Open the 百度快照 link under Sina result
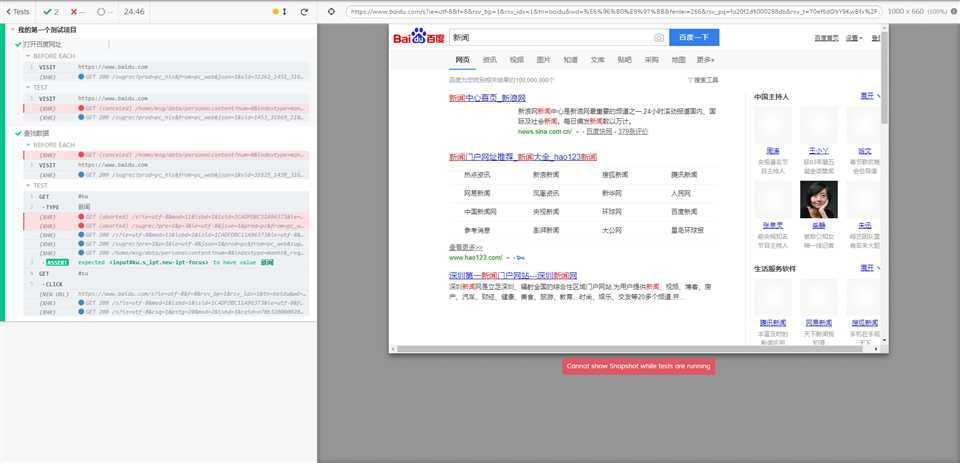 click(x=599, y=131)
